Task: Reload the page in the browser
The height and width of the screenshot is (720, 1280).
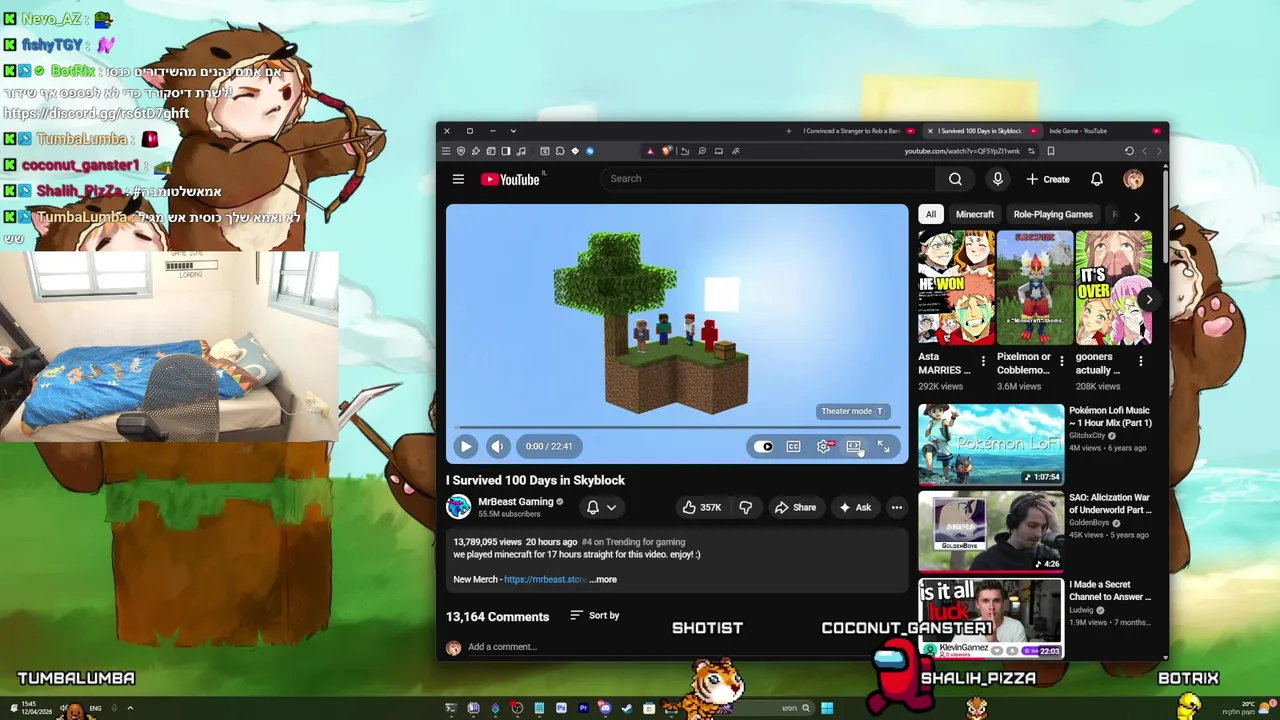Action: 1129,151
